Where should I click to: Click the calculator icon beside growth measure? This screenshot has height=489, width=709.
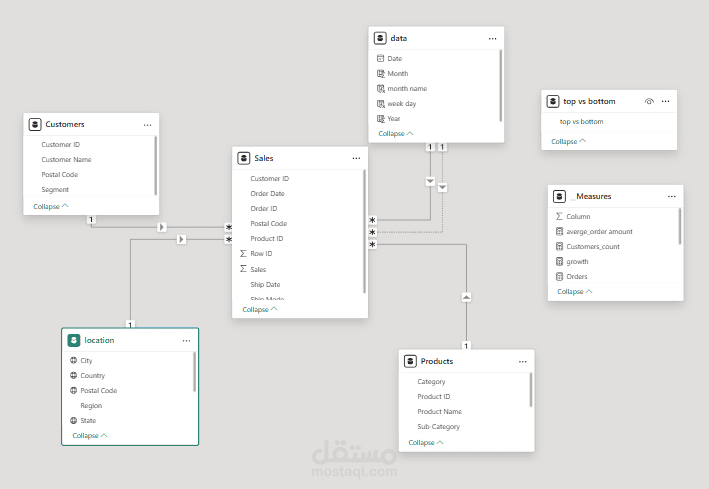559,261
